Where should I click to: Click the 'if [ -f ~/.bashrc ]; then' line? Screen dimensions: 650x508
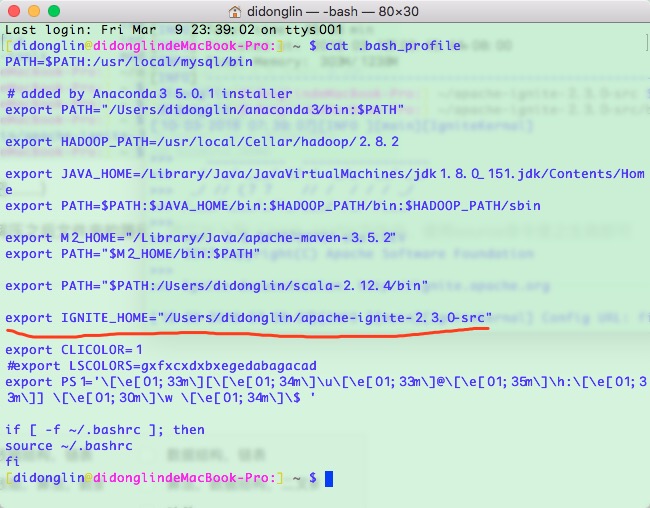[105, 430]
